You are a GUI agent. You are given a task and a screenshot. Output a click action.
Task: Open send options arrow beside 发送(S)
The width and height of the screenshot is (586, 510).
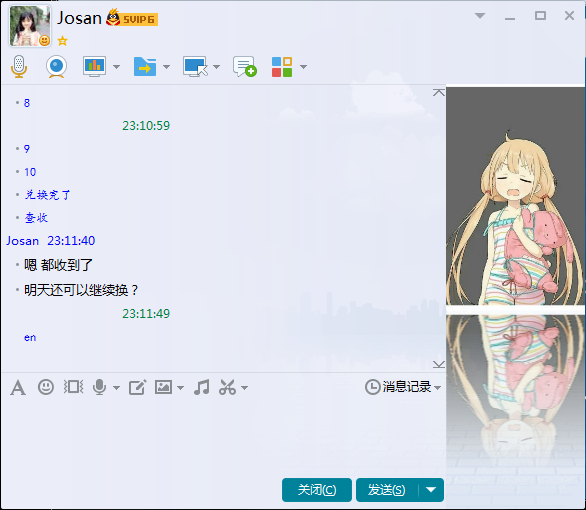coord(431,489)
